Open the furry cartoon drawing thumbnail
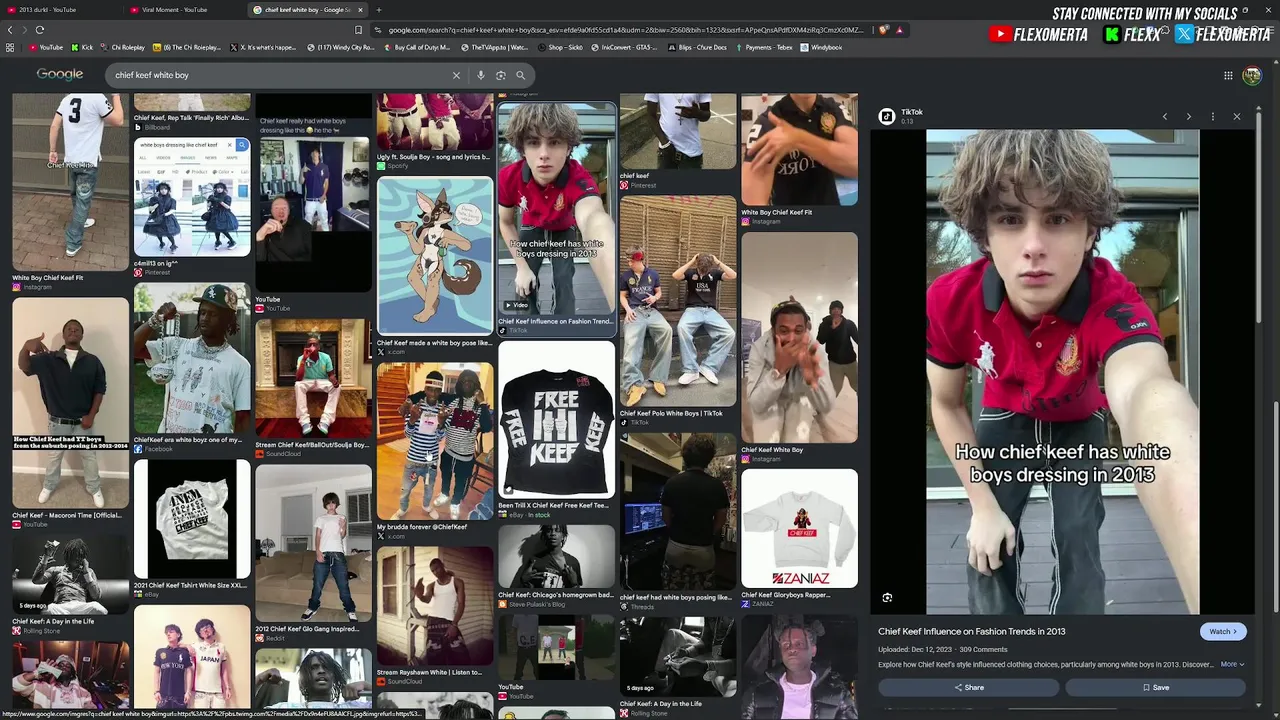Viewport: 1280px width, 720px height. click(x=435, y=256)
